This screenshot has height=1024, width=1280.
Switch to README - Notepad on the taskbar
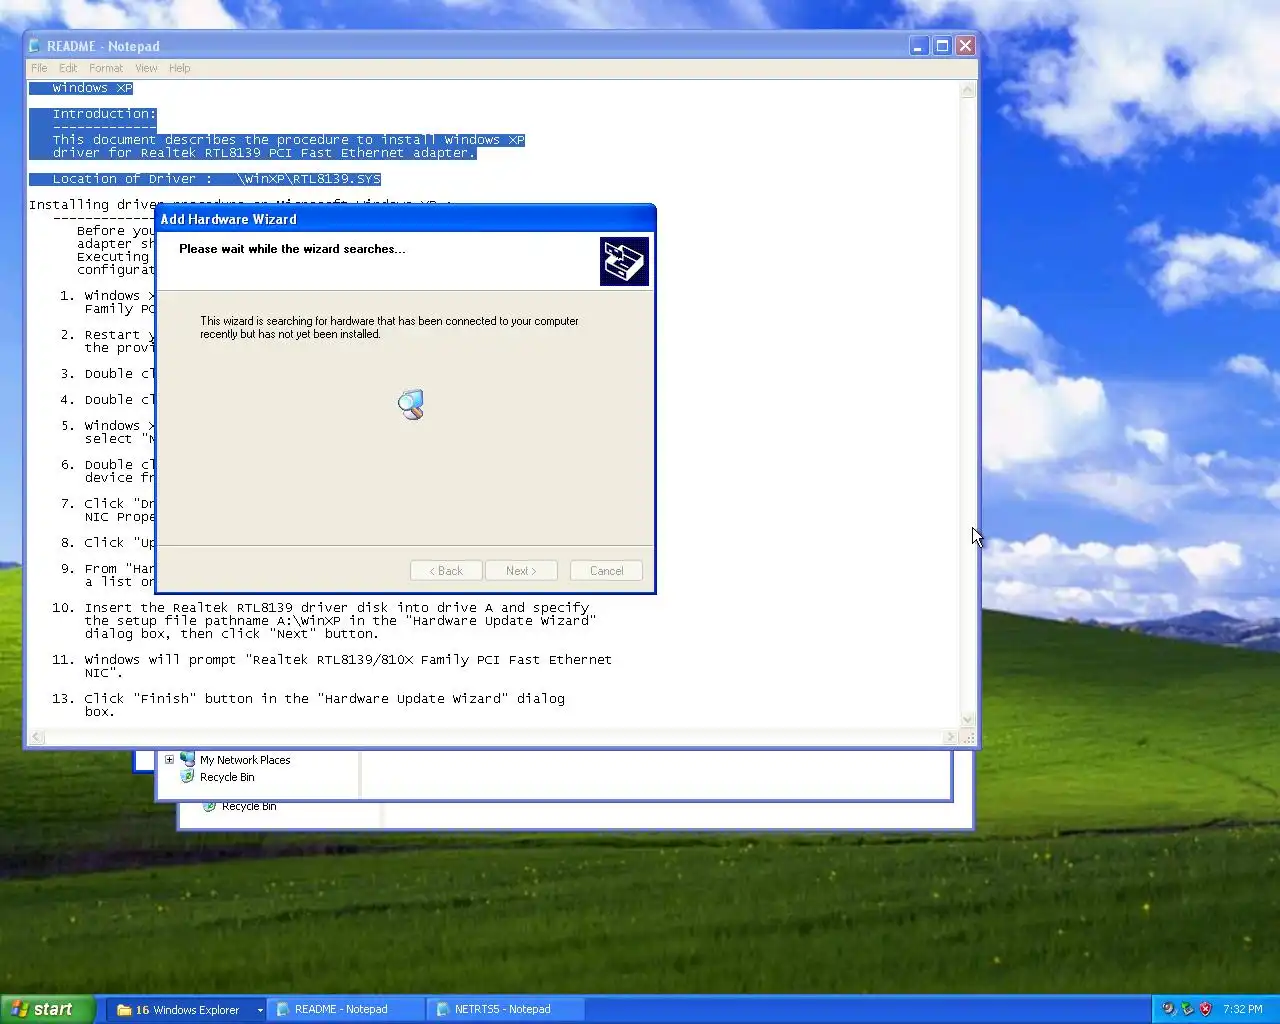(345, 1009)
